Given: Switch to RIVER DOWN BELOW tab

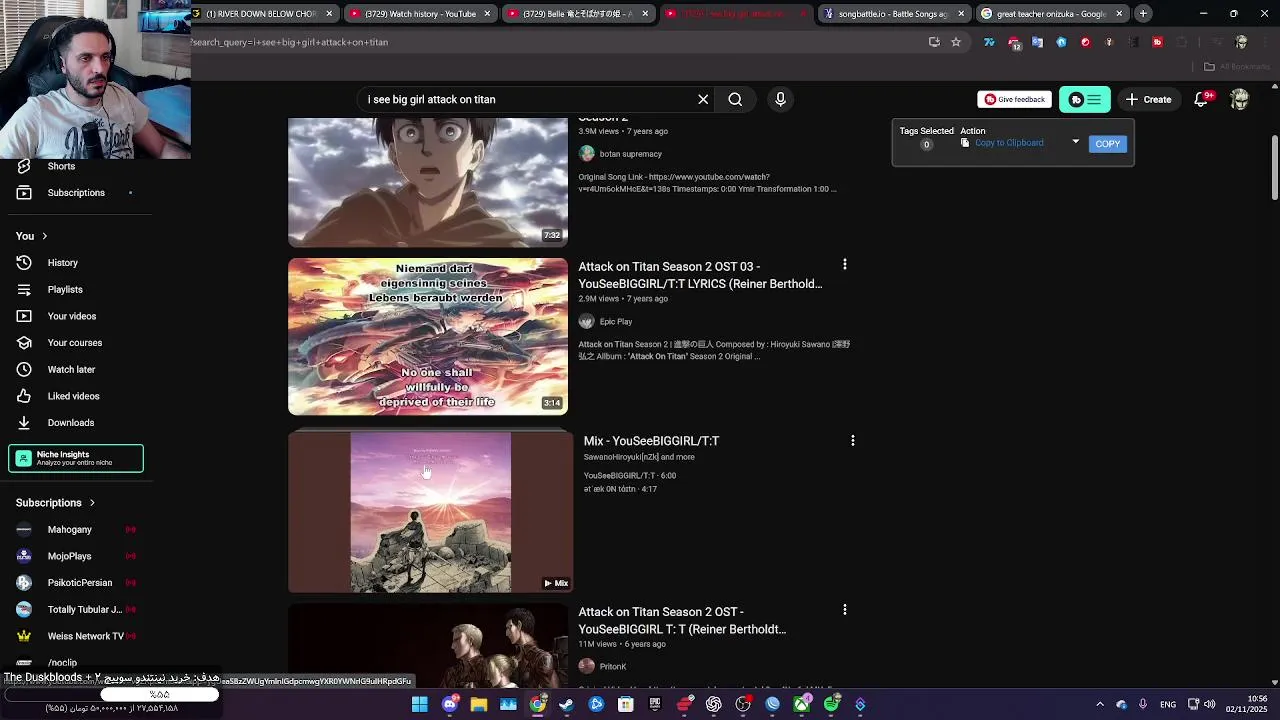Looking at the screenshot, I should [263, 14].
